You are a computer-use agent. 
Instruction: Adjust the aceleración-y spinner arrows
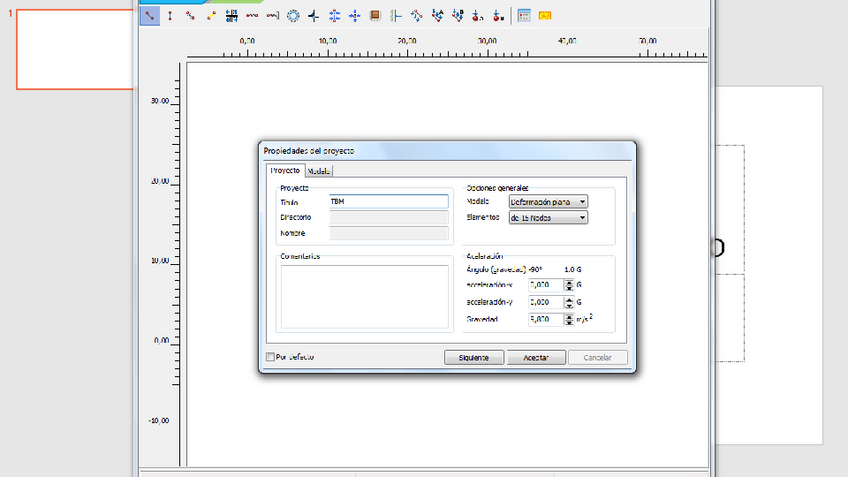pos(569,302)
